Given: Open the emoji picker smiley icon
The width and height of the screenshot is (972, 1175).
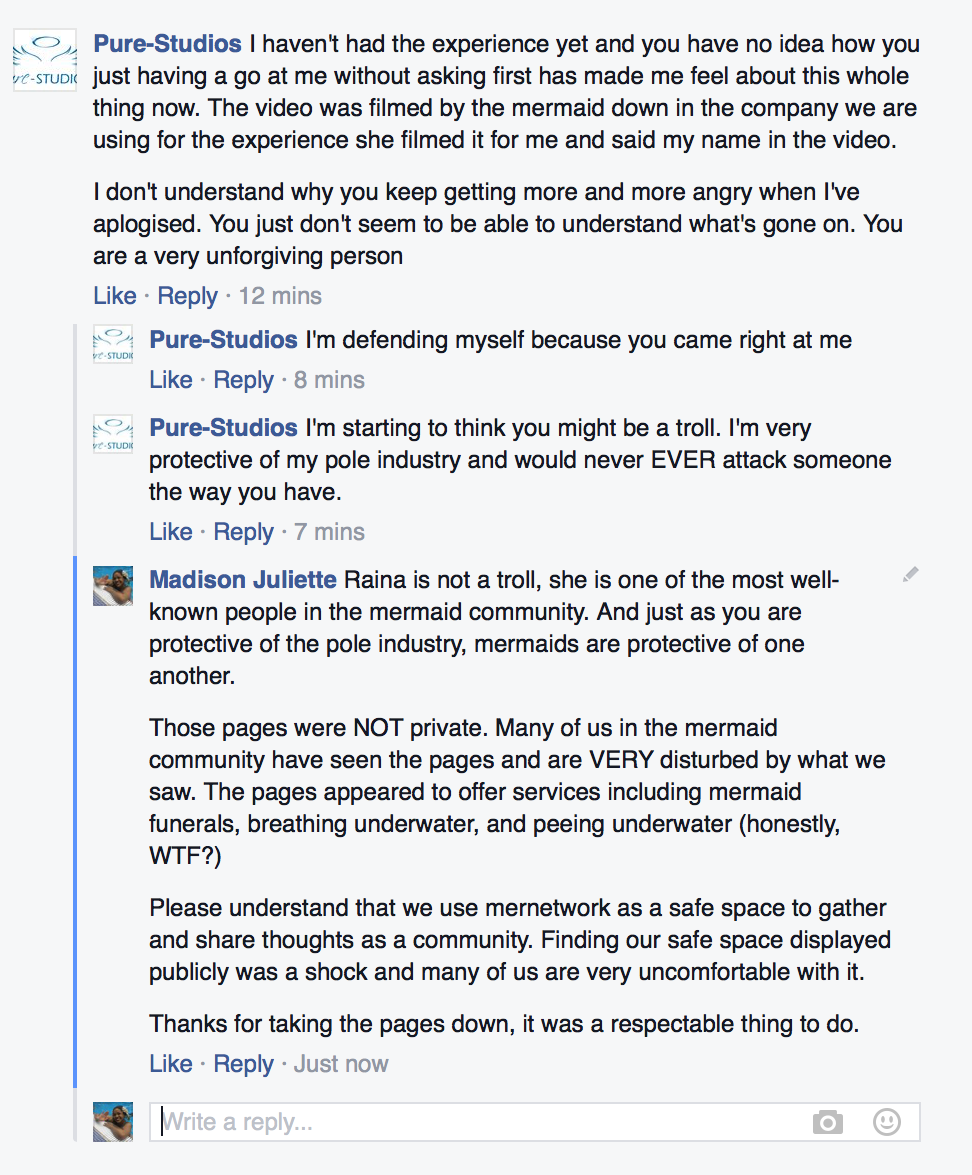Looking at the screenshot, I should [886, 1122].
